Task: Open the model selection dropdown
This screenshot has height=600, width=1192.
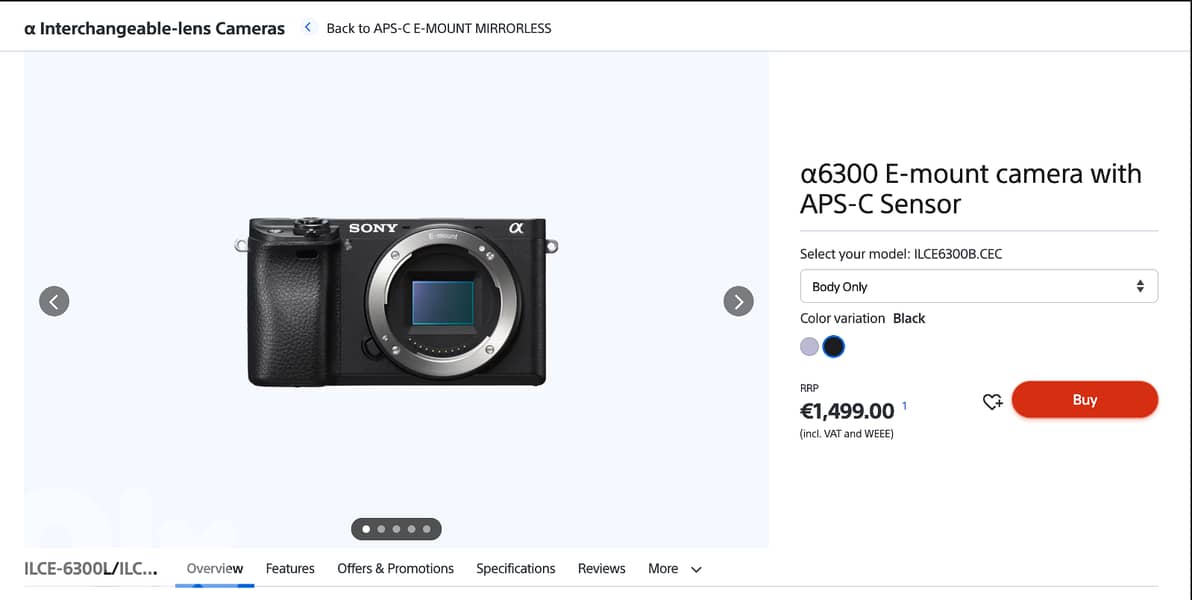Action: [x=978, y=286]
